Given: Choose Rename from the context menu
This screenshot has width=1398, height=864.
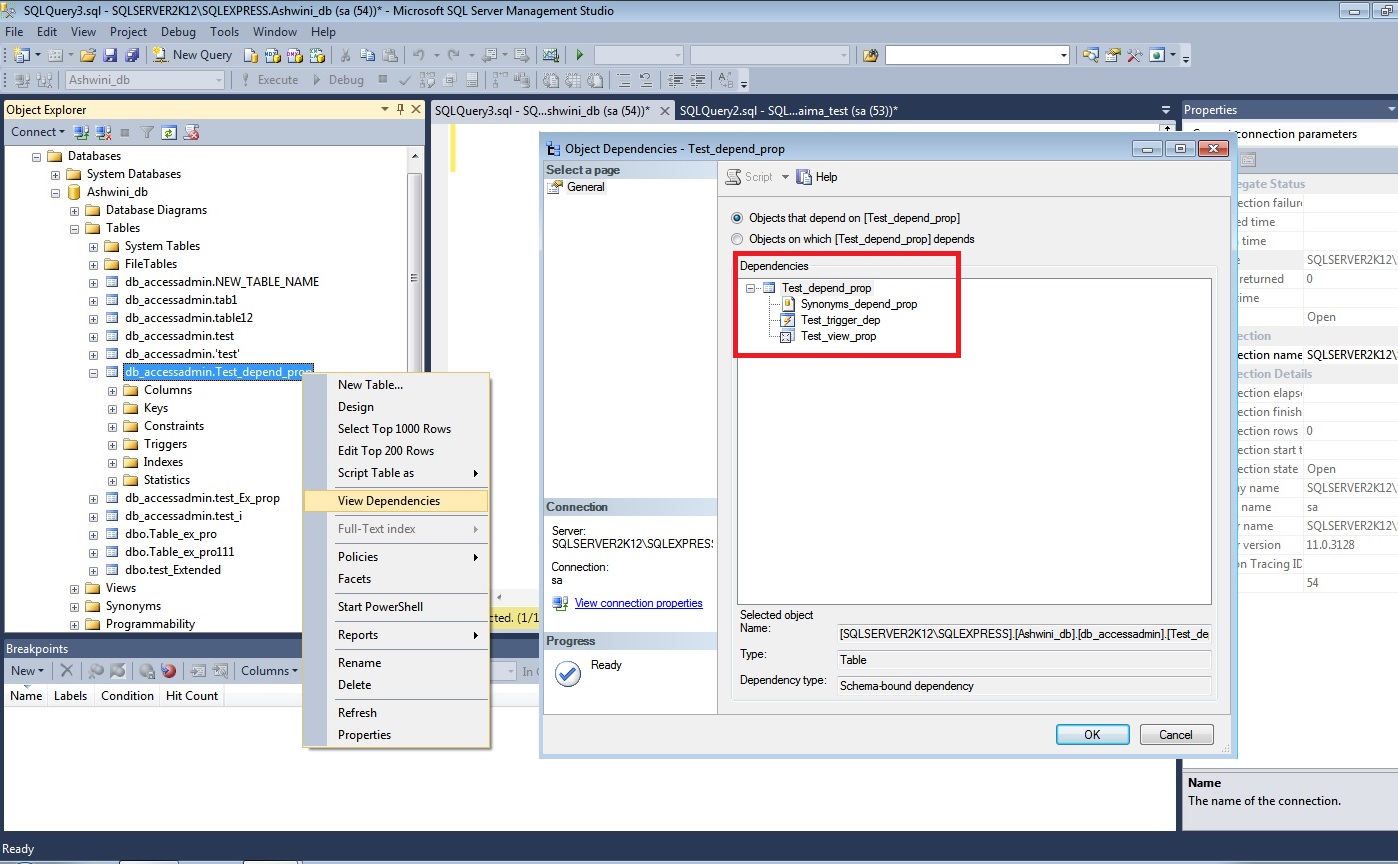Looking at the screenshot, I should [x=396, y=663].
